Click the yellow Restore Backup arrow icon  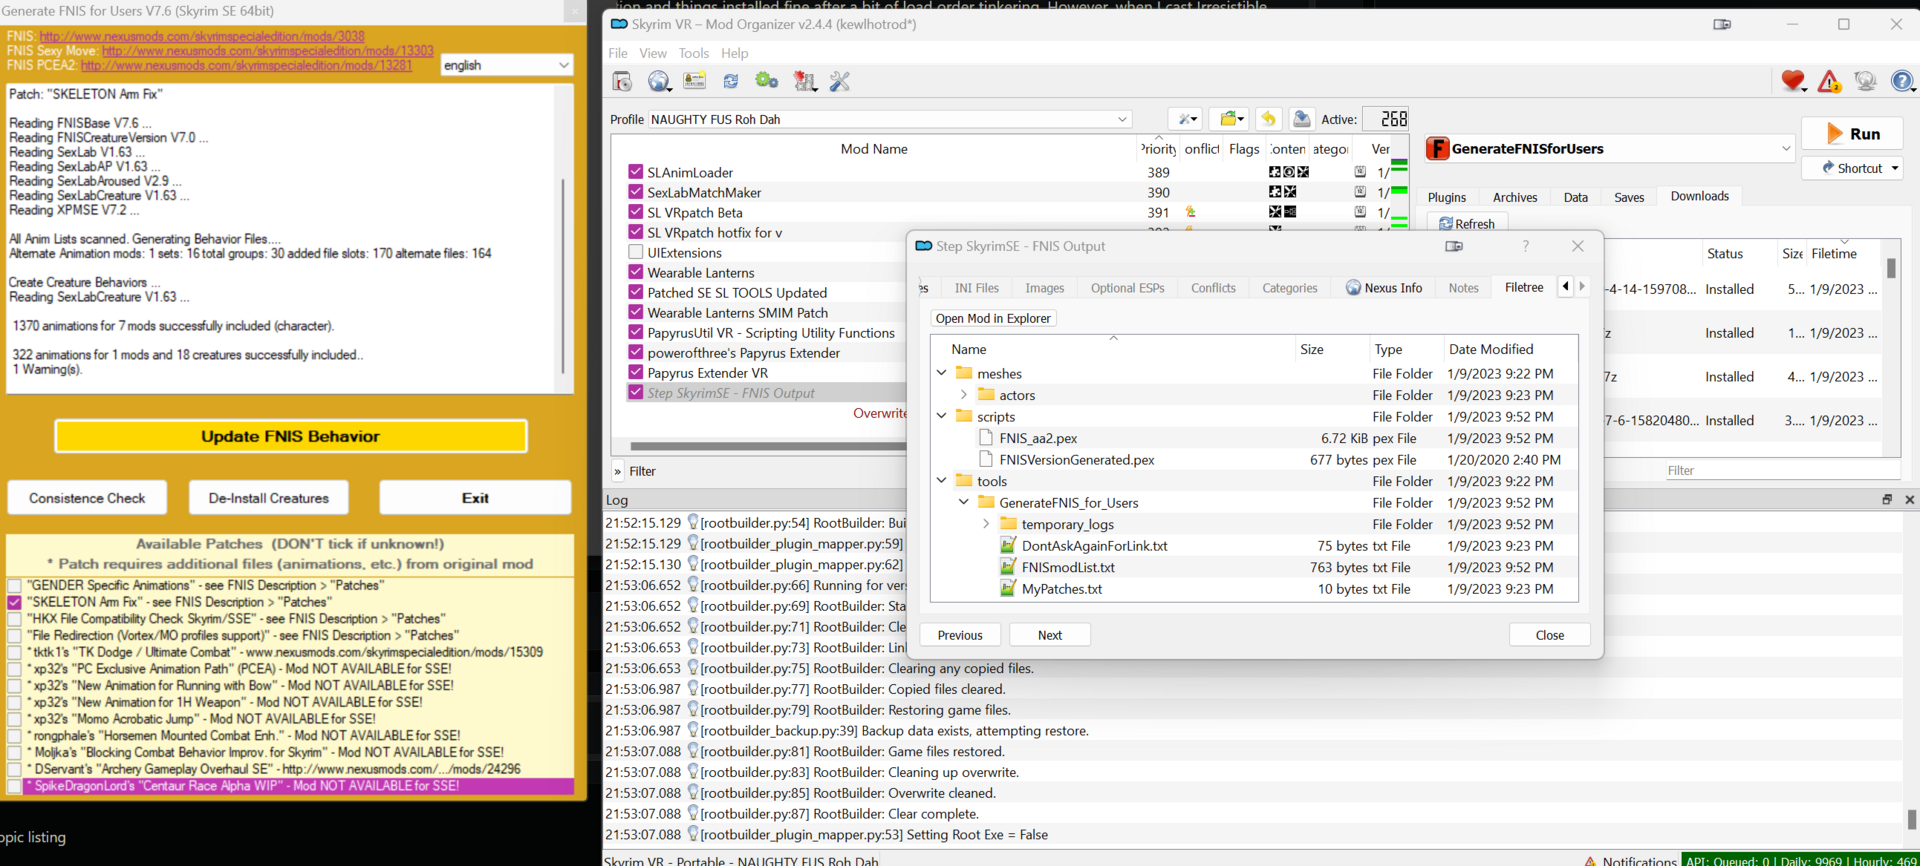click(1268, 119)
